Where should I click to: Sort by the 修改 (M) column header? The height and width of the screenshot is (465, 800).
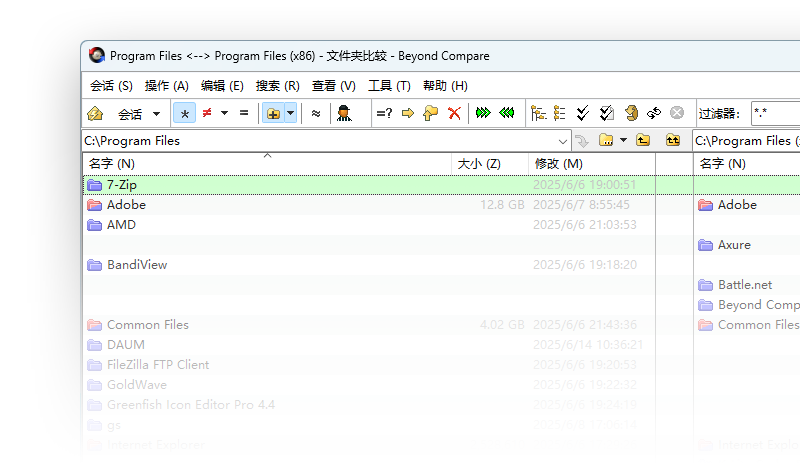click(558, 163)
